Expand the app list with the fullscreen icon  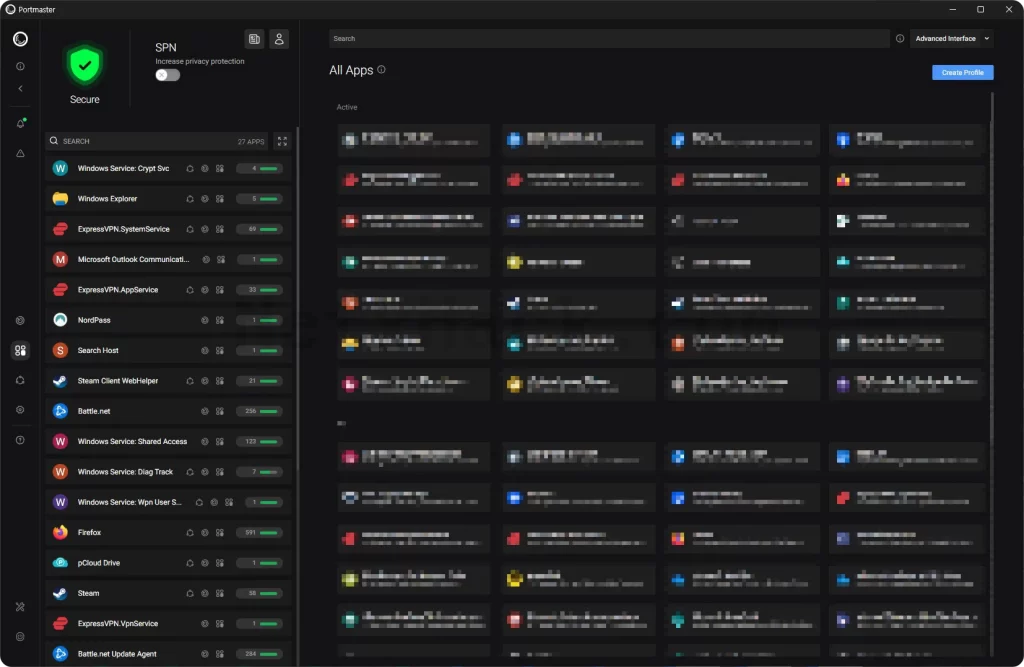(282, 141)
